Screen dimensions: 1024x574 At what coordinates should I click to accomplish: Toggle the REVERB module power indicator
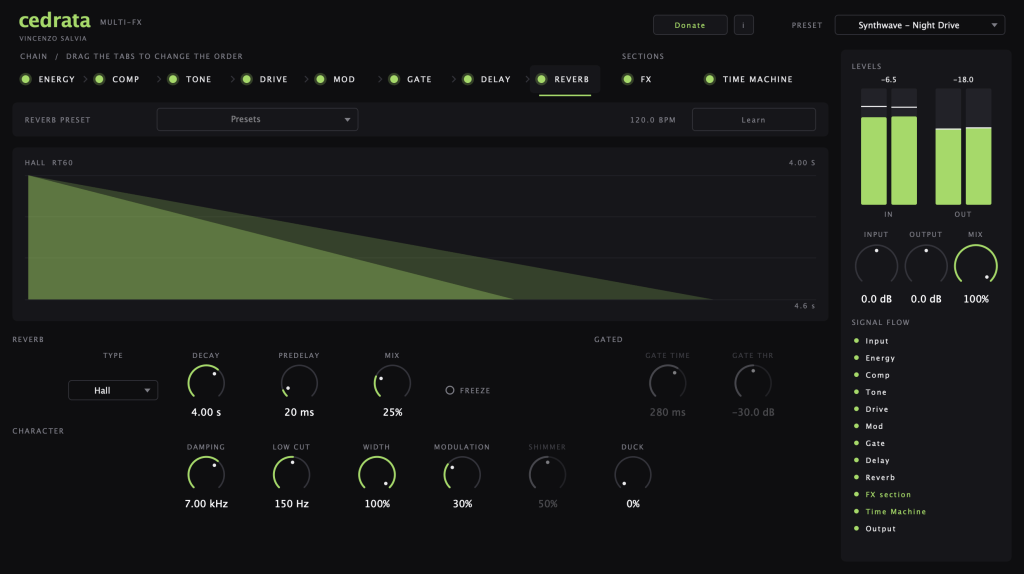coord(542,79)
